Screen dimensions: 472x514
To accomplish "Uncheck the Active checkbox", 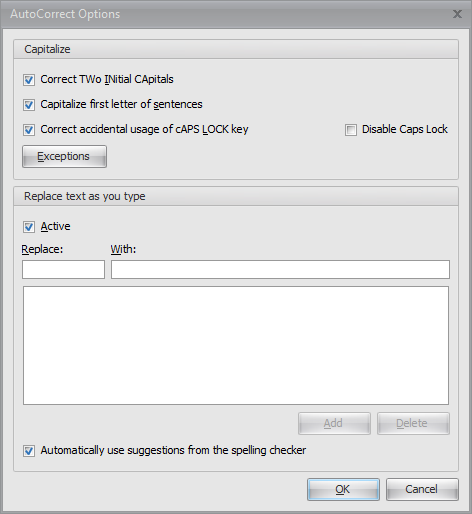I will pyautogui.click(x=29, y=227).
